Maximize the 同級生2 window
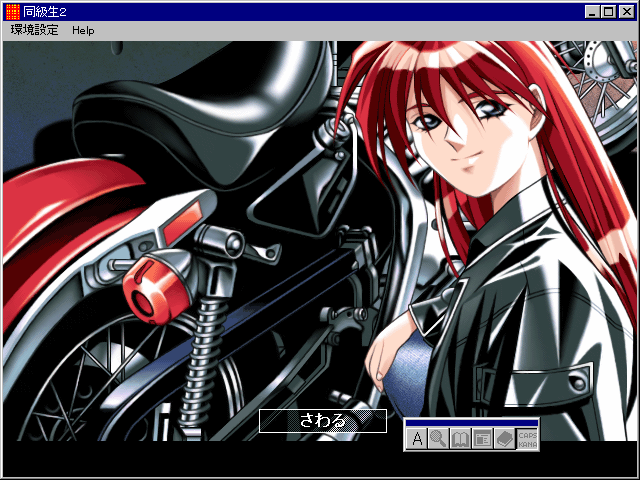The width and height of the screenshot is (640, 480). (x=608, y=12)
